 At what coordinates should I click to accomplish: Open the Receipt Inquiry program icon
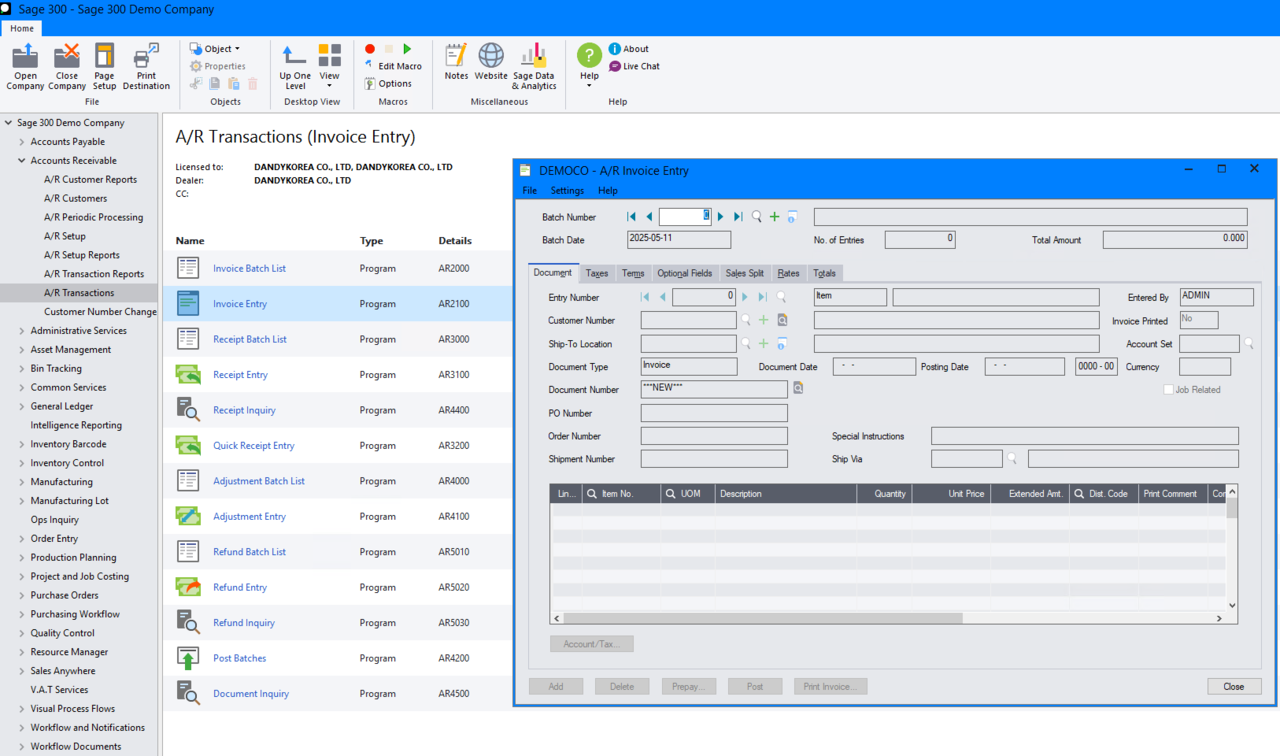tap(188, 410)
